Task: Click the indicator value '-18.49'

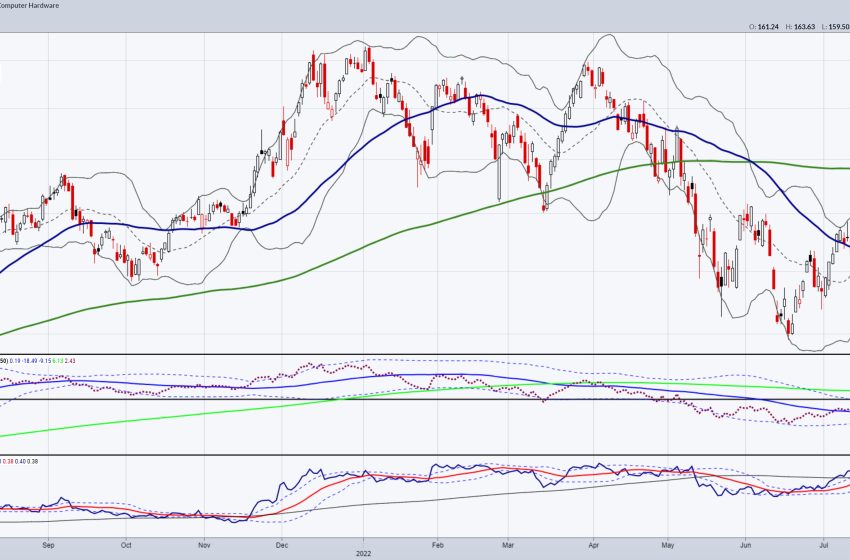Action: click(x=30, y=361)
